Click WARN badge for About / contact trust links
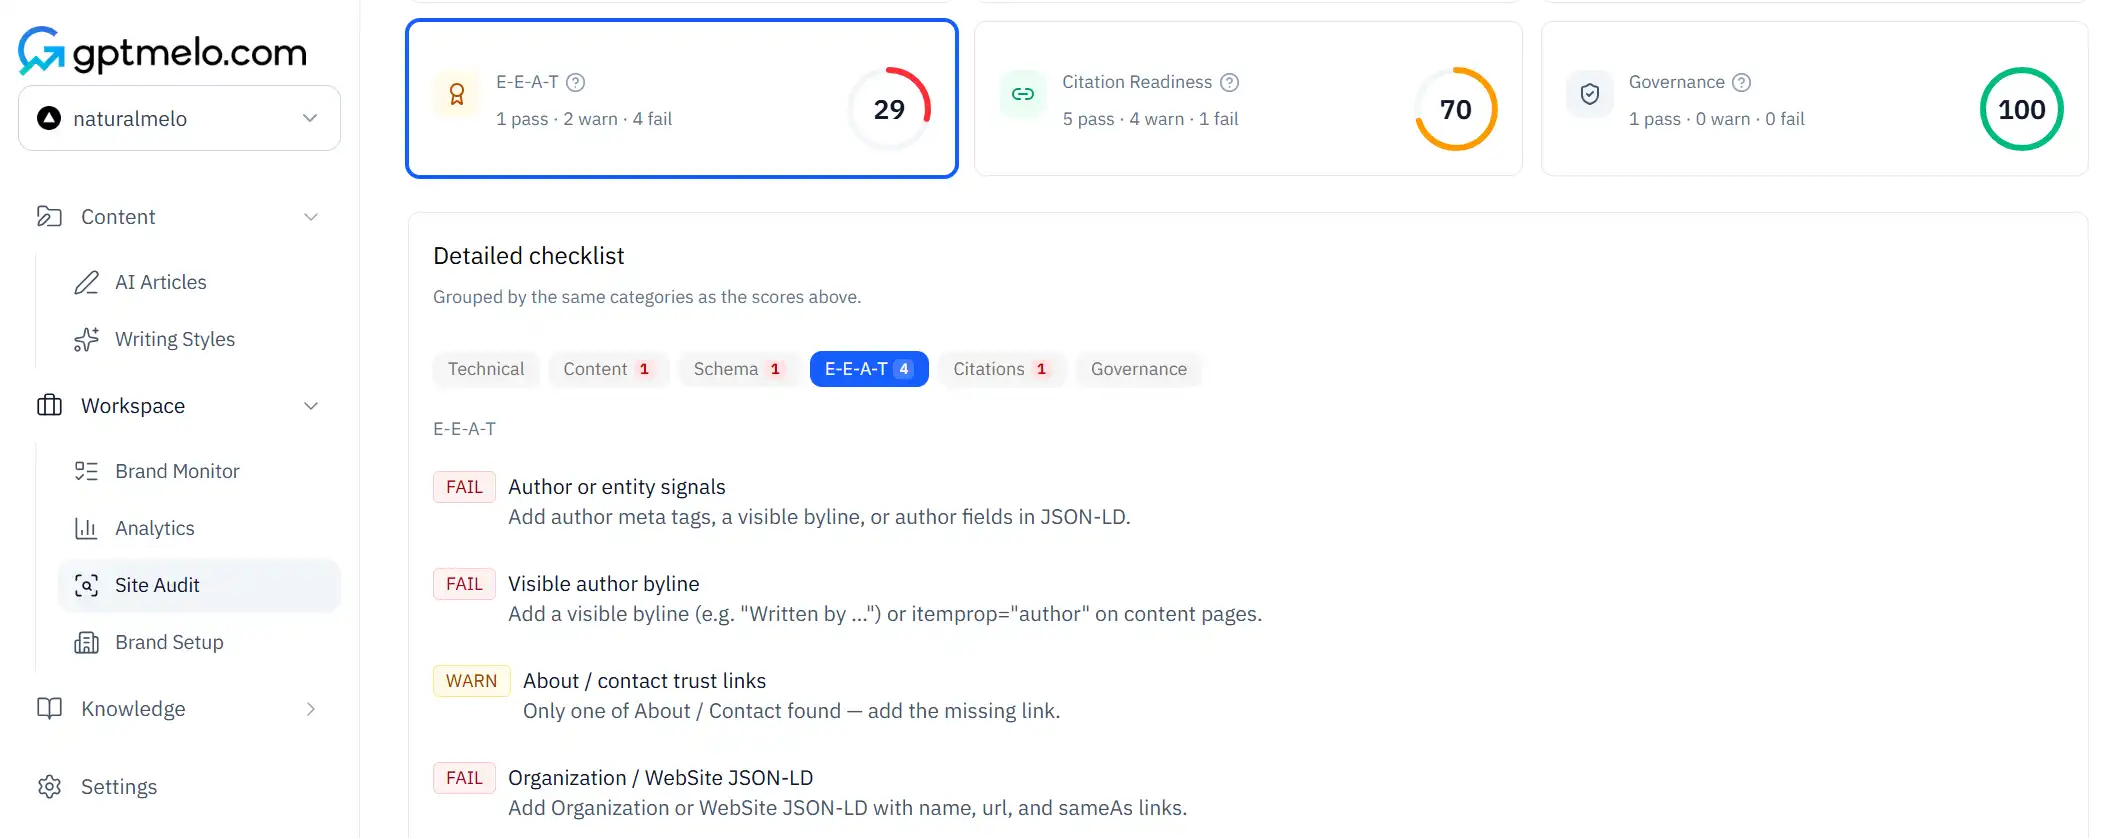Viewport: 2121px width, 838px height. click(472, 681)
